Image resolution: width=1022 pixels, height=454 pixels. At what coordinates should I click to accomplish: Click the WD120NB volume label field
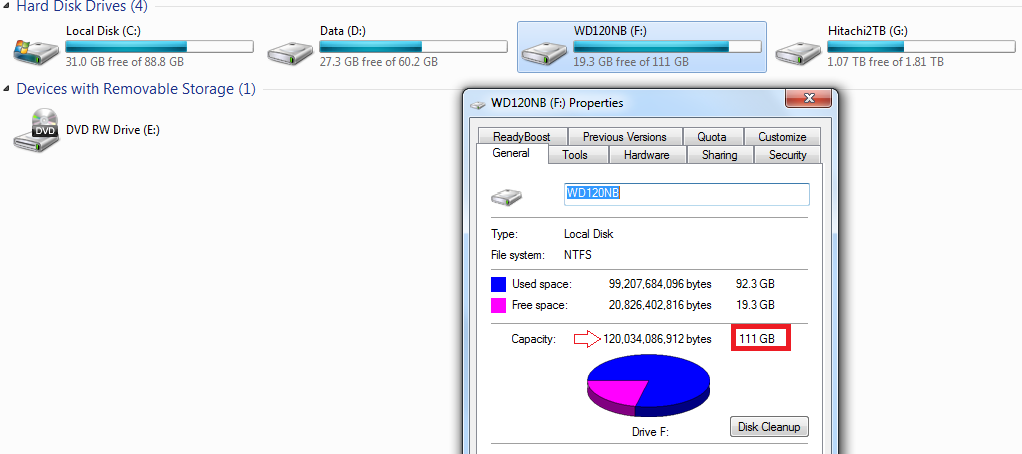(686, 194)
